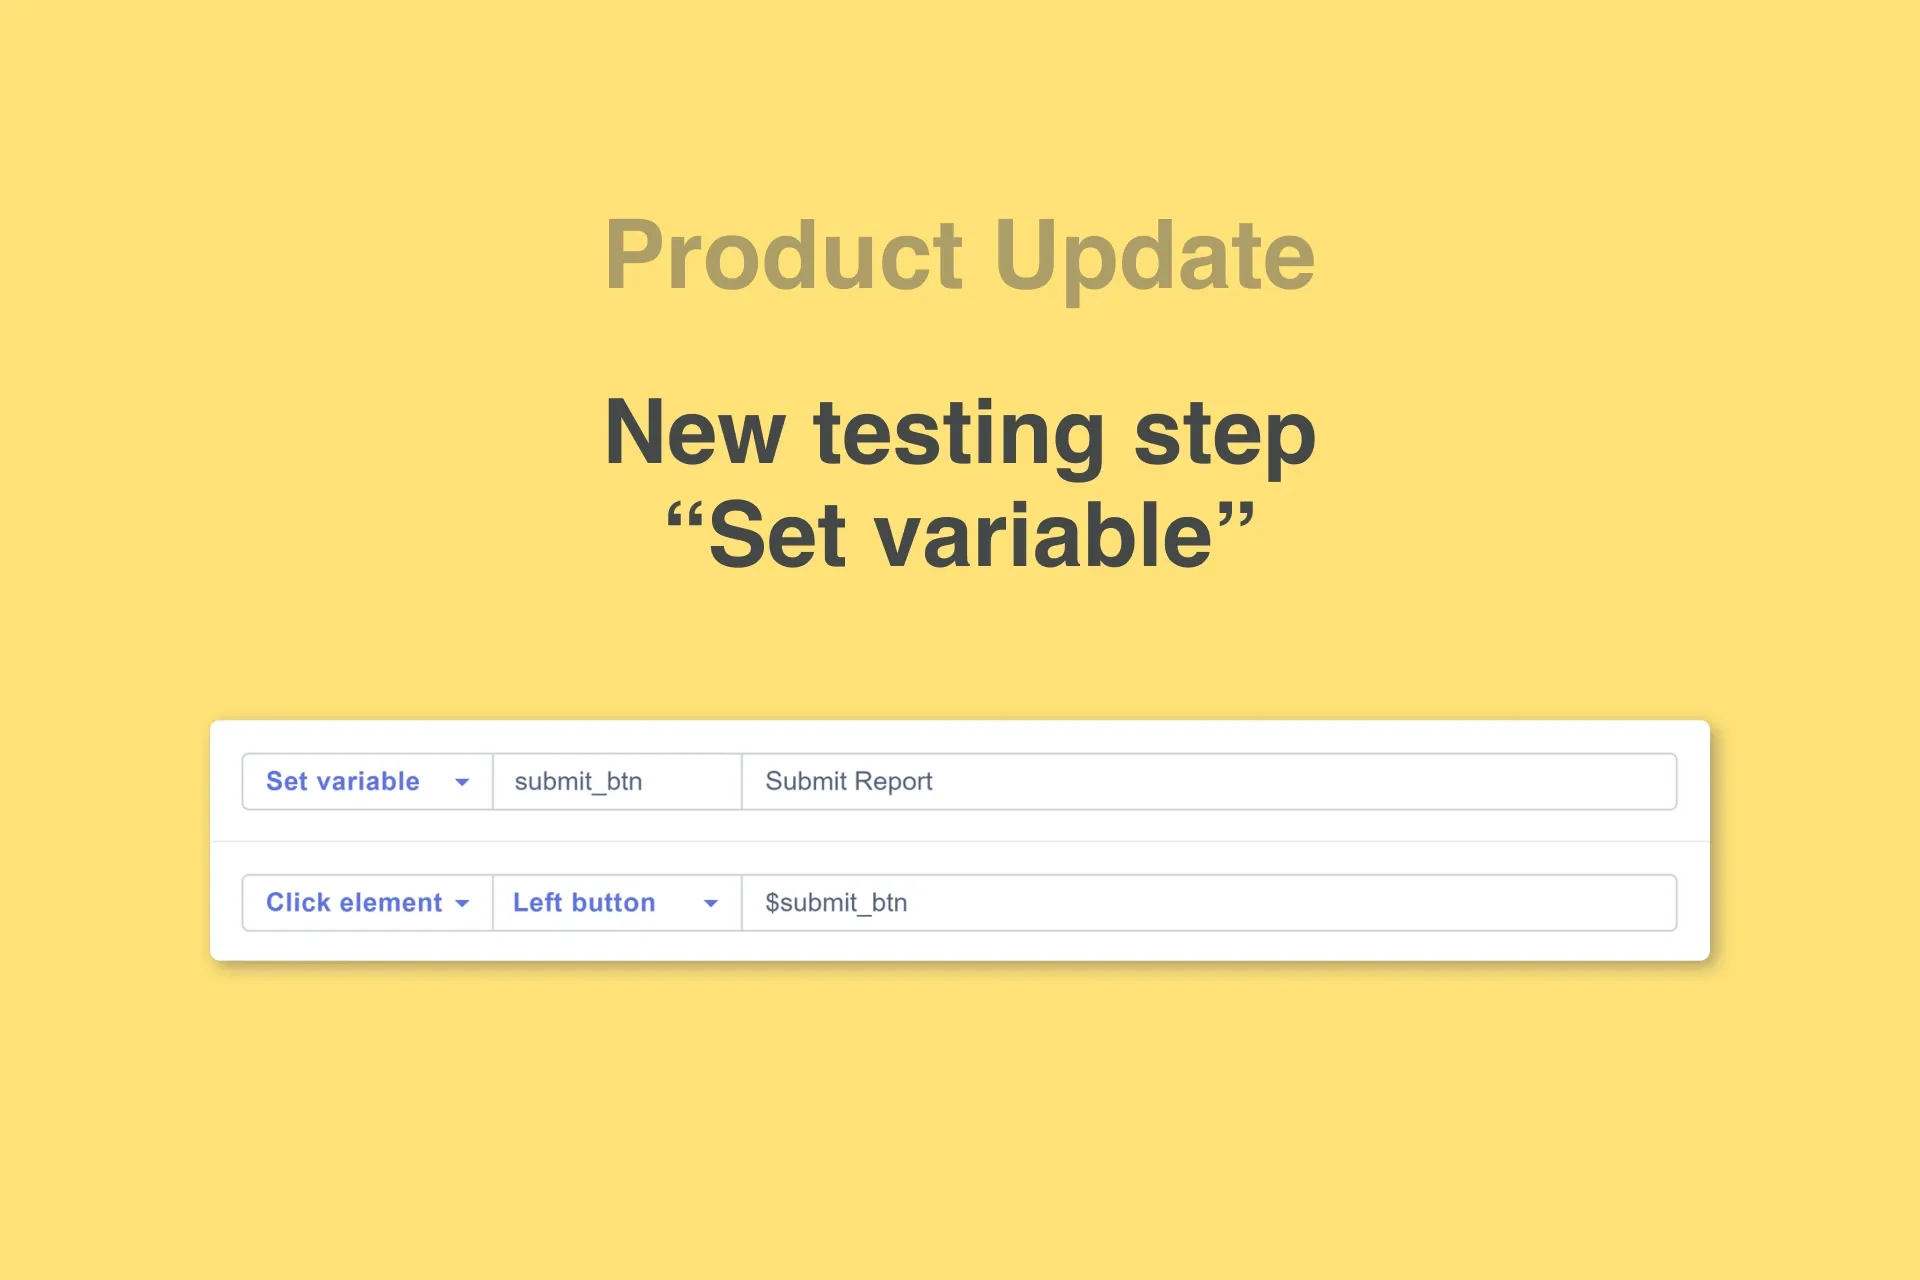
Task: Open the Set variable step type dropdown
Action: pyautogui.click(x=365, y=781)
